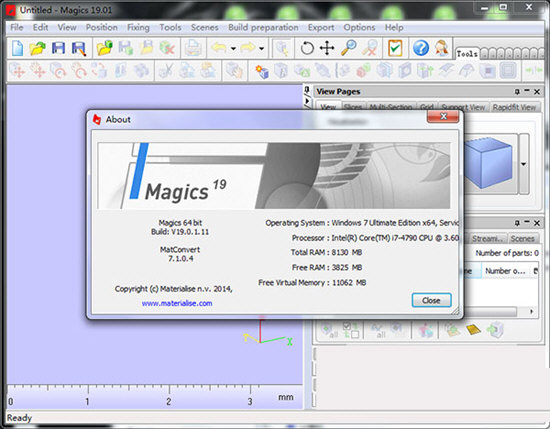The image size is (550, 429).
Task: Click the select/unselect checkbox icon in parts panel
Action: (x=350, y=330)
